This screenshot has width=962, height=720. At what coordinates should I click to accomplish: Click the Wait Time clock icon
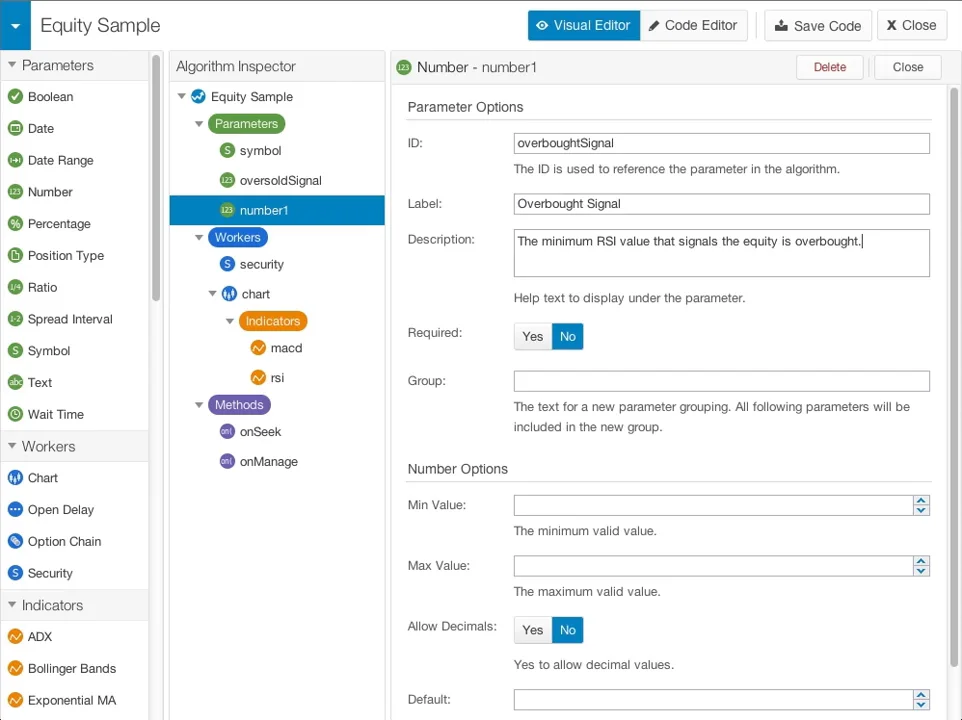click(x=15, y=414)
